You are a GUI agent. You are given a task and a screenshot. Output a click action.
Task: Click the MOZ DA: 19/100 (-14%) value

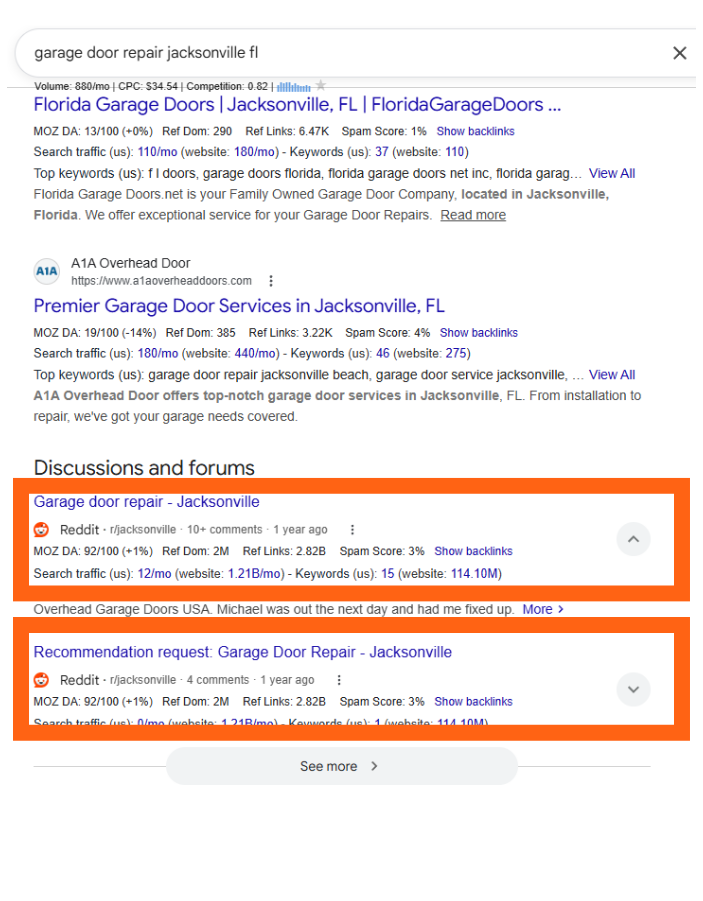point(95,333)
